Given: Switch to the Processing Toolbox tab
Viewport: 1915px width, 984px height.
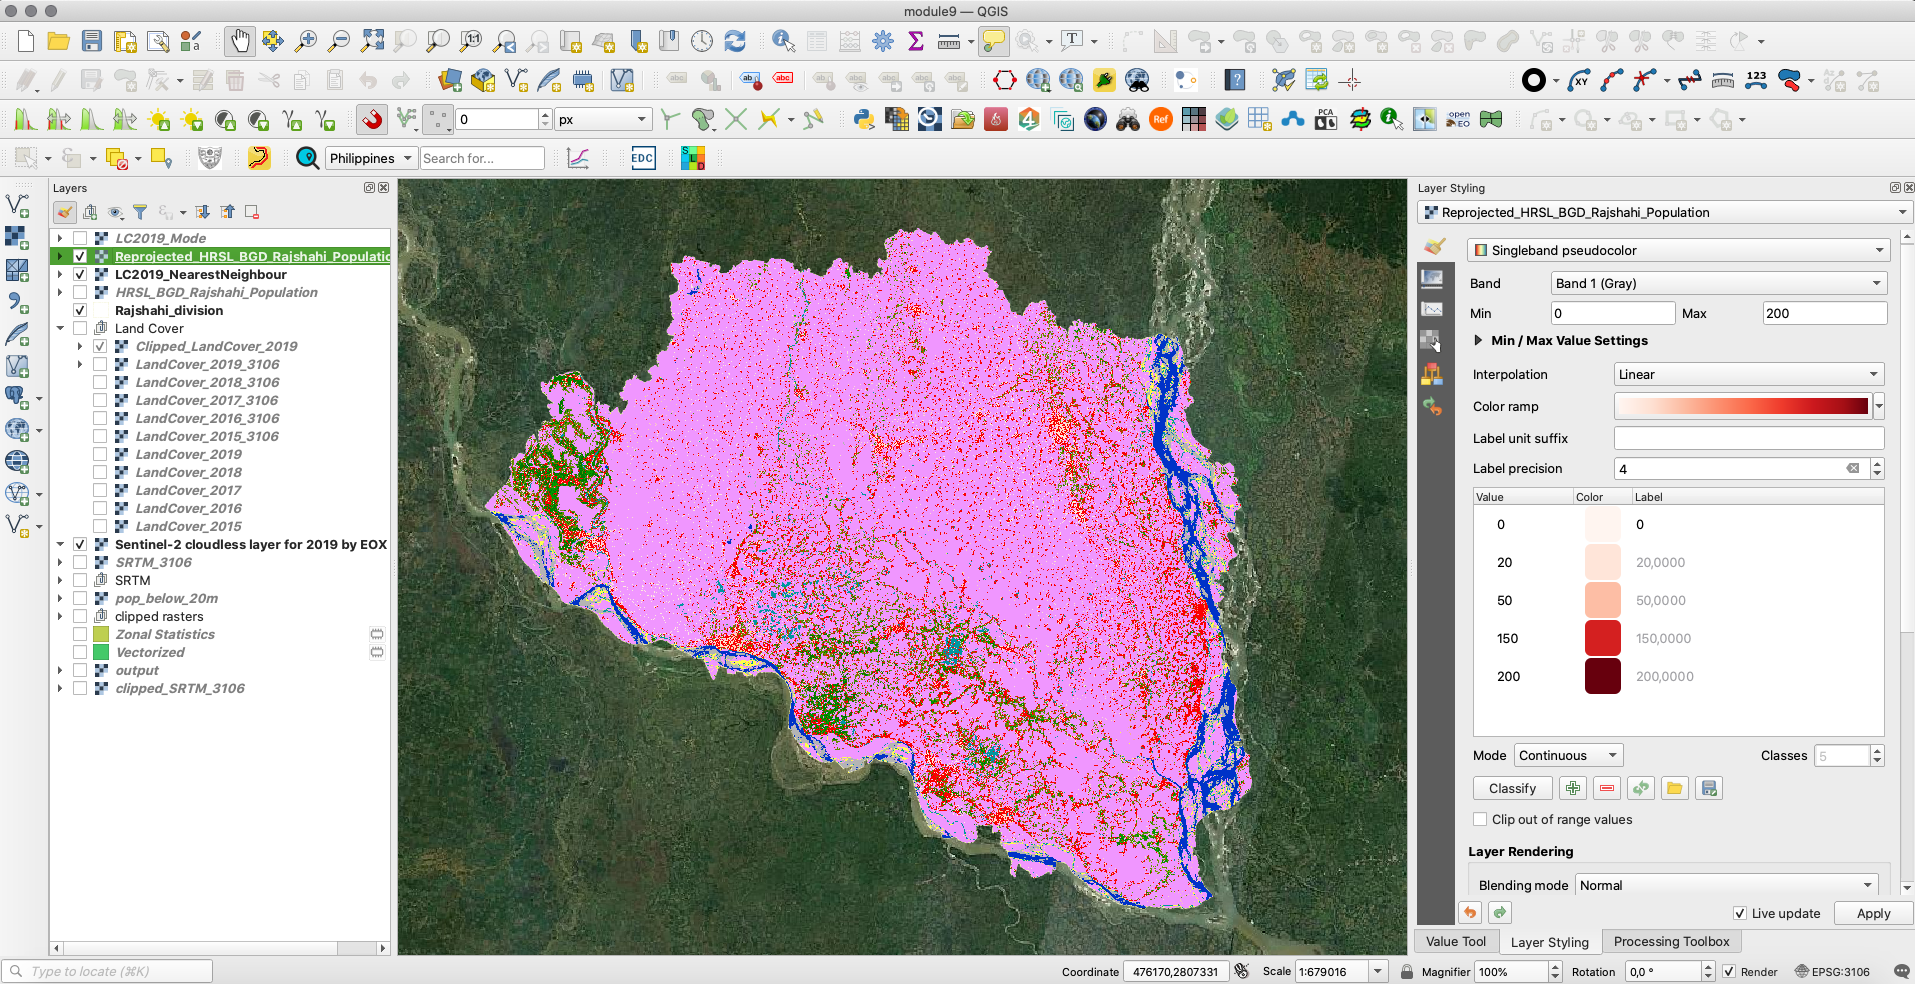Looking at the screenshot, I should coord(1671,941).
